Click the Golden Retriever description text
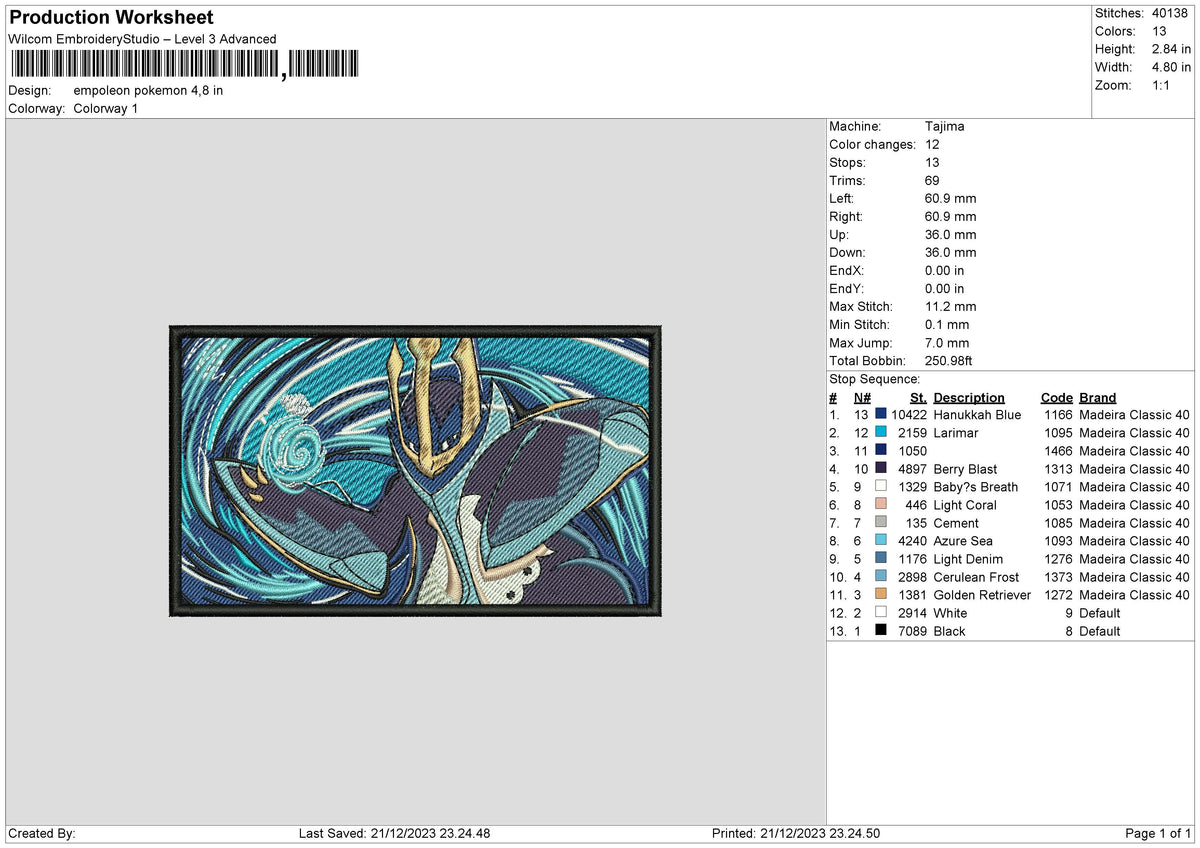 click(x=982, y=595)
